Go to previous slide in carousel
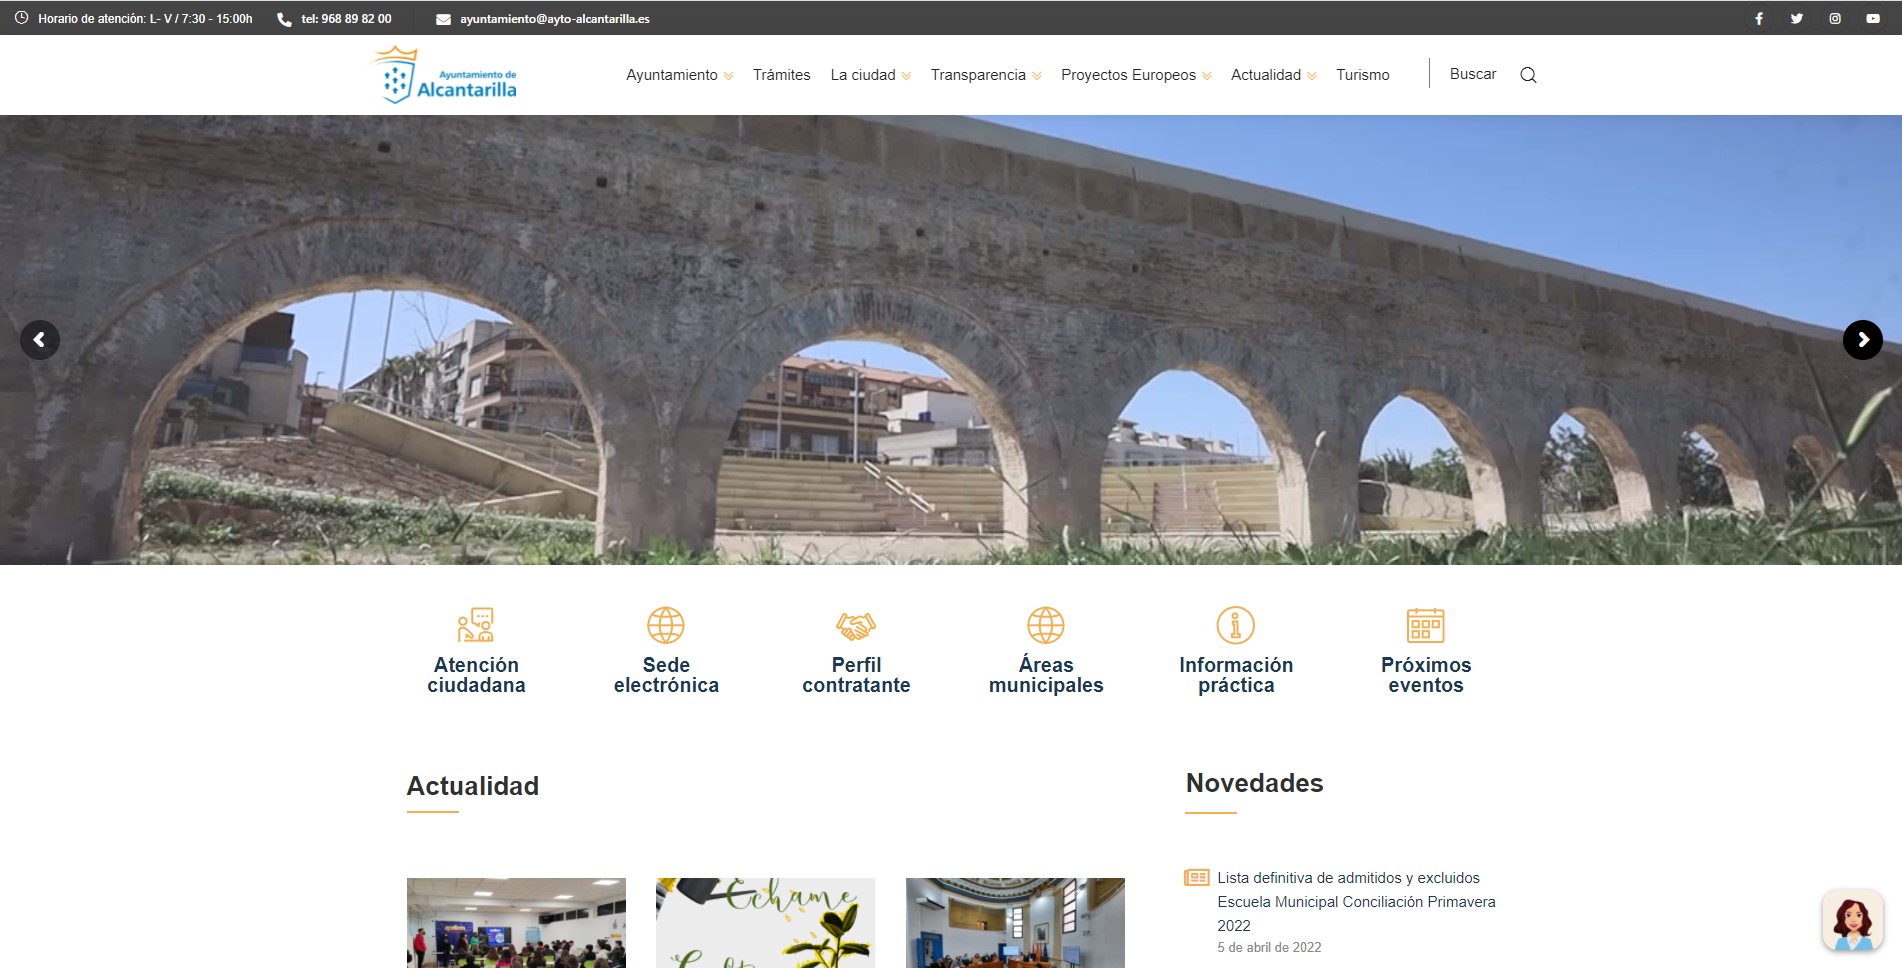1902x968 pixels. [40, 340]
